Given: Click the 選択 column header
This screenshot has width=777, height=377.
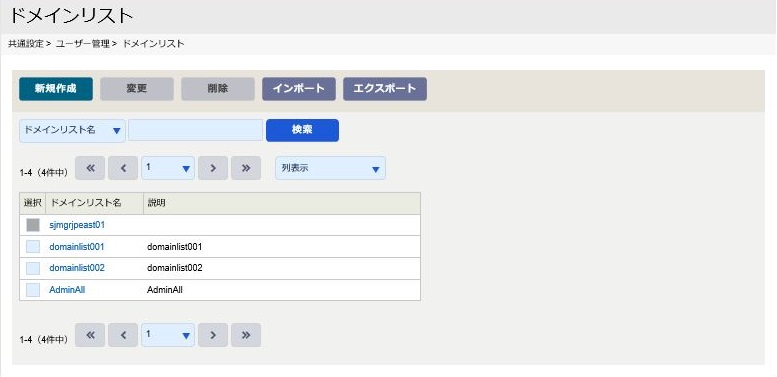Looking at the screenshot, I should point(33,203).
